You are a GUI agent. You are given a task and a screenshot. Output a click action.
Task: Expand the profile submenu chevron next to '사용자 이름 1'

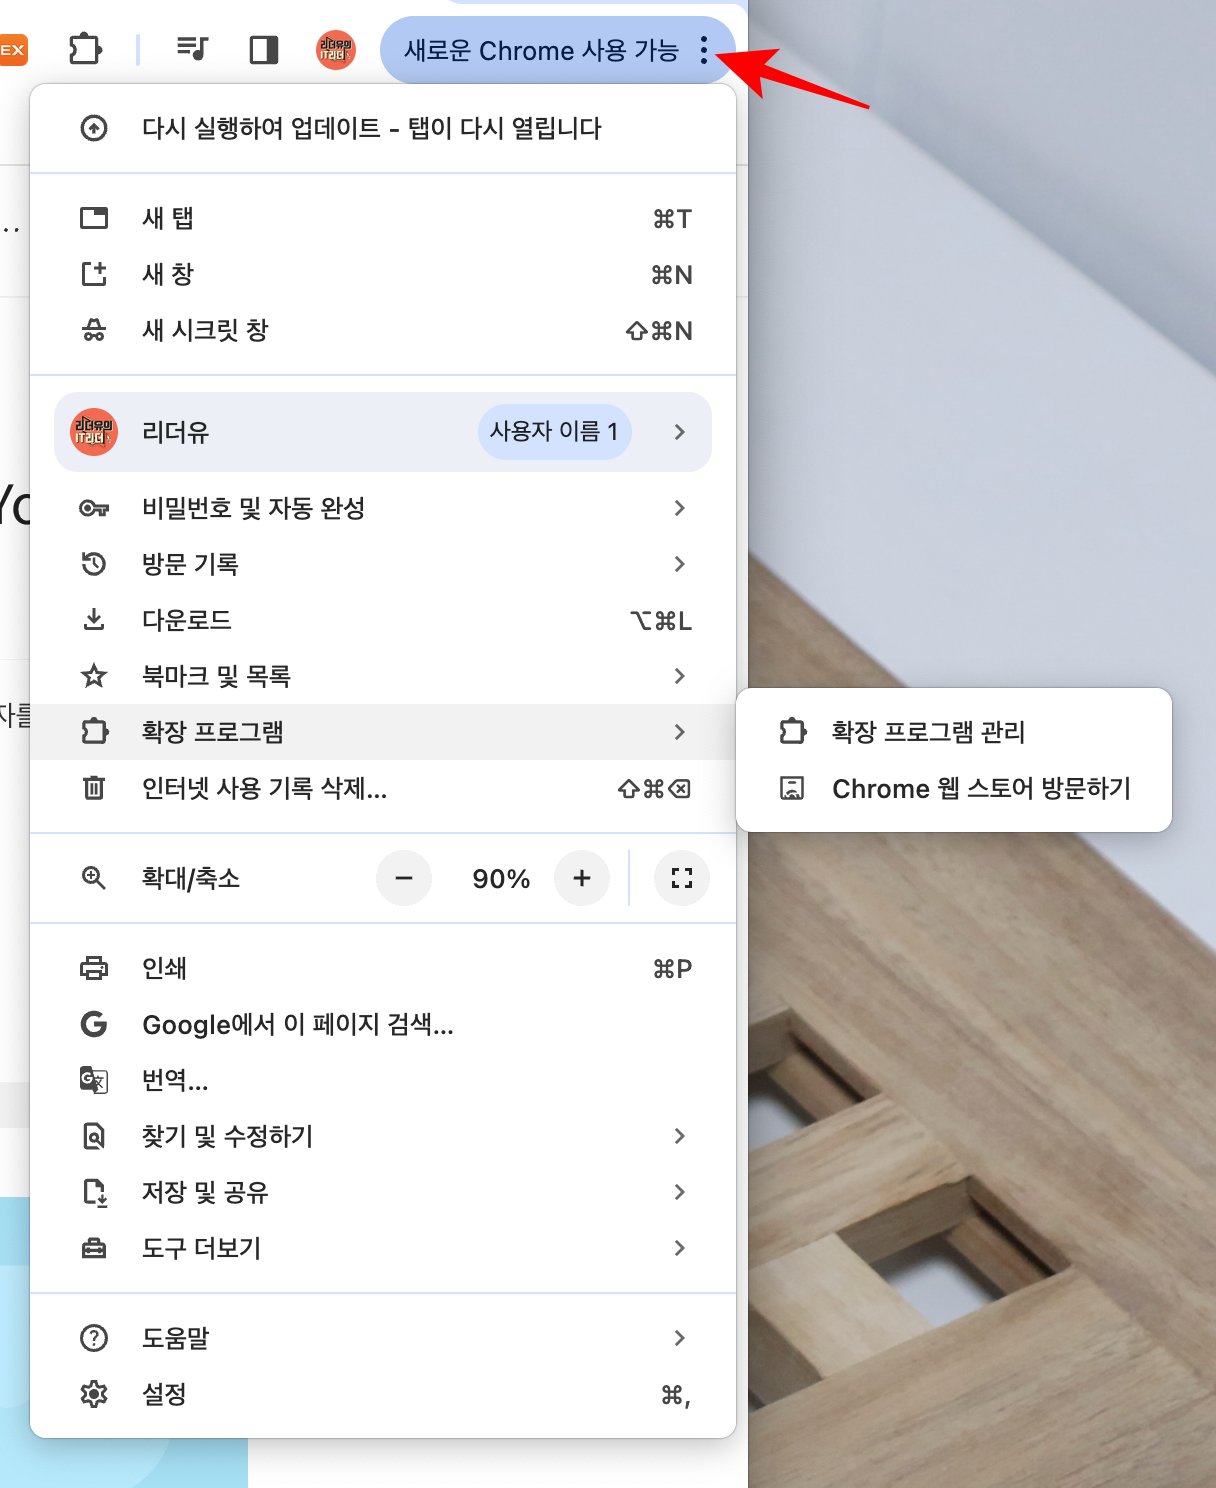[680, 432]
